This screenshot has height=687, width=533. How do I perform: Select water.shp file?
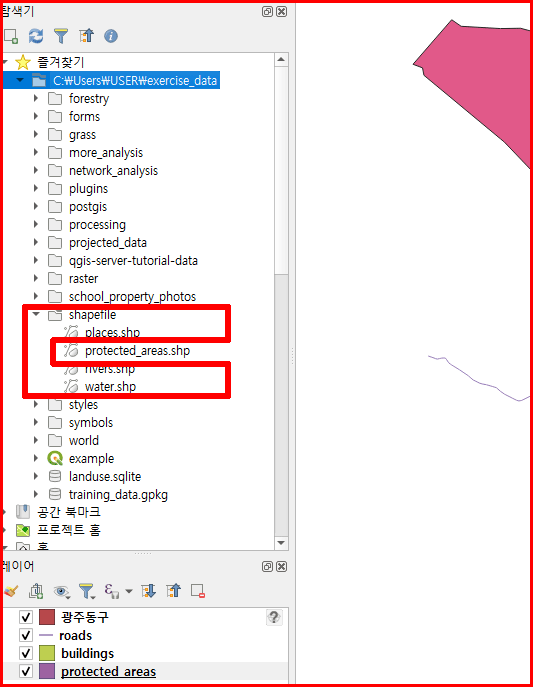[x=110, y=386]
